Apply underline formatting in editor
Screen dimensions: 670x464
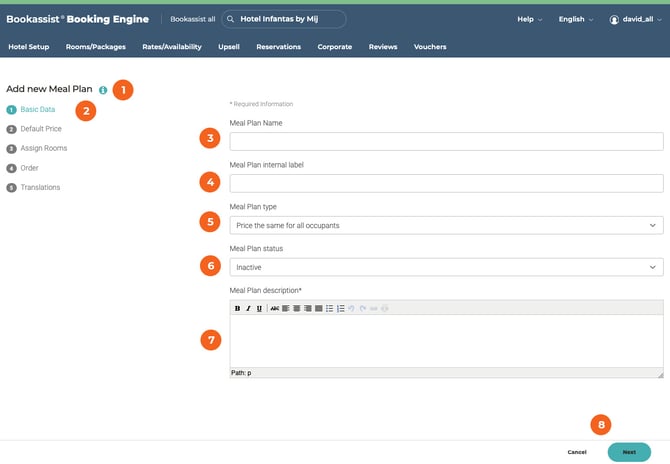click(x=259, y=308)
